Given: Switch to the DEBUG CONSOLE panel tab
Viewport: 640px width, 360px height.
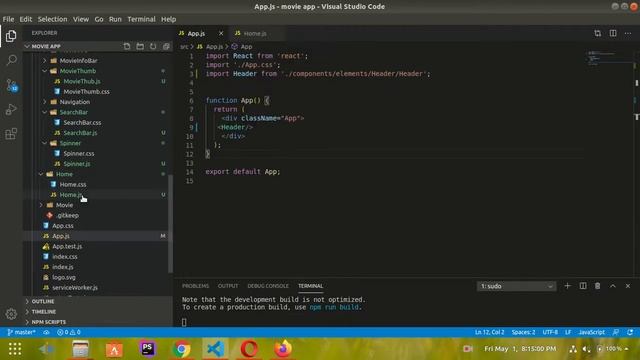Looking at the screenshot, I should pyautogui.click(x=268, y=286).
